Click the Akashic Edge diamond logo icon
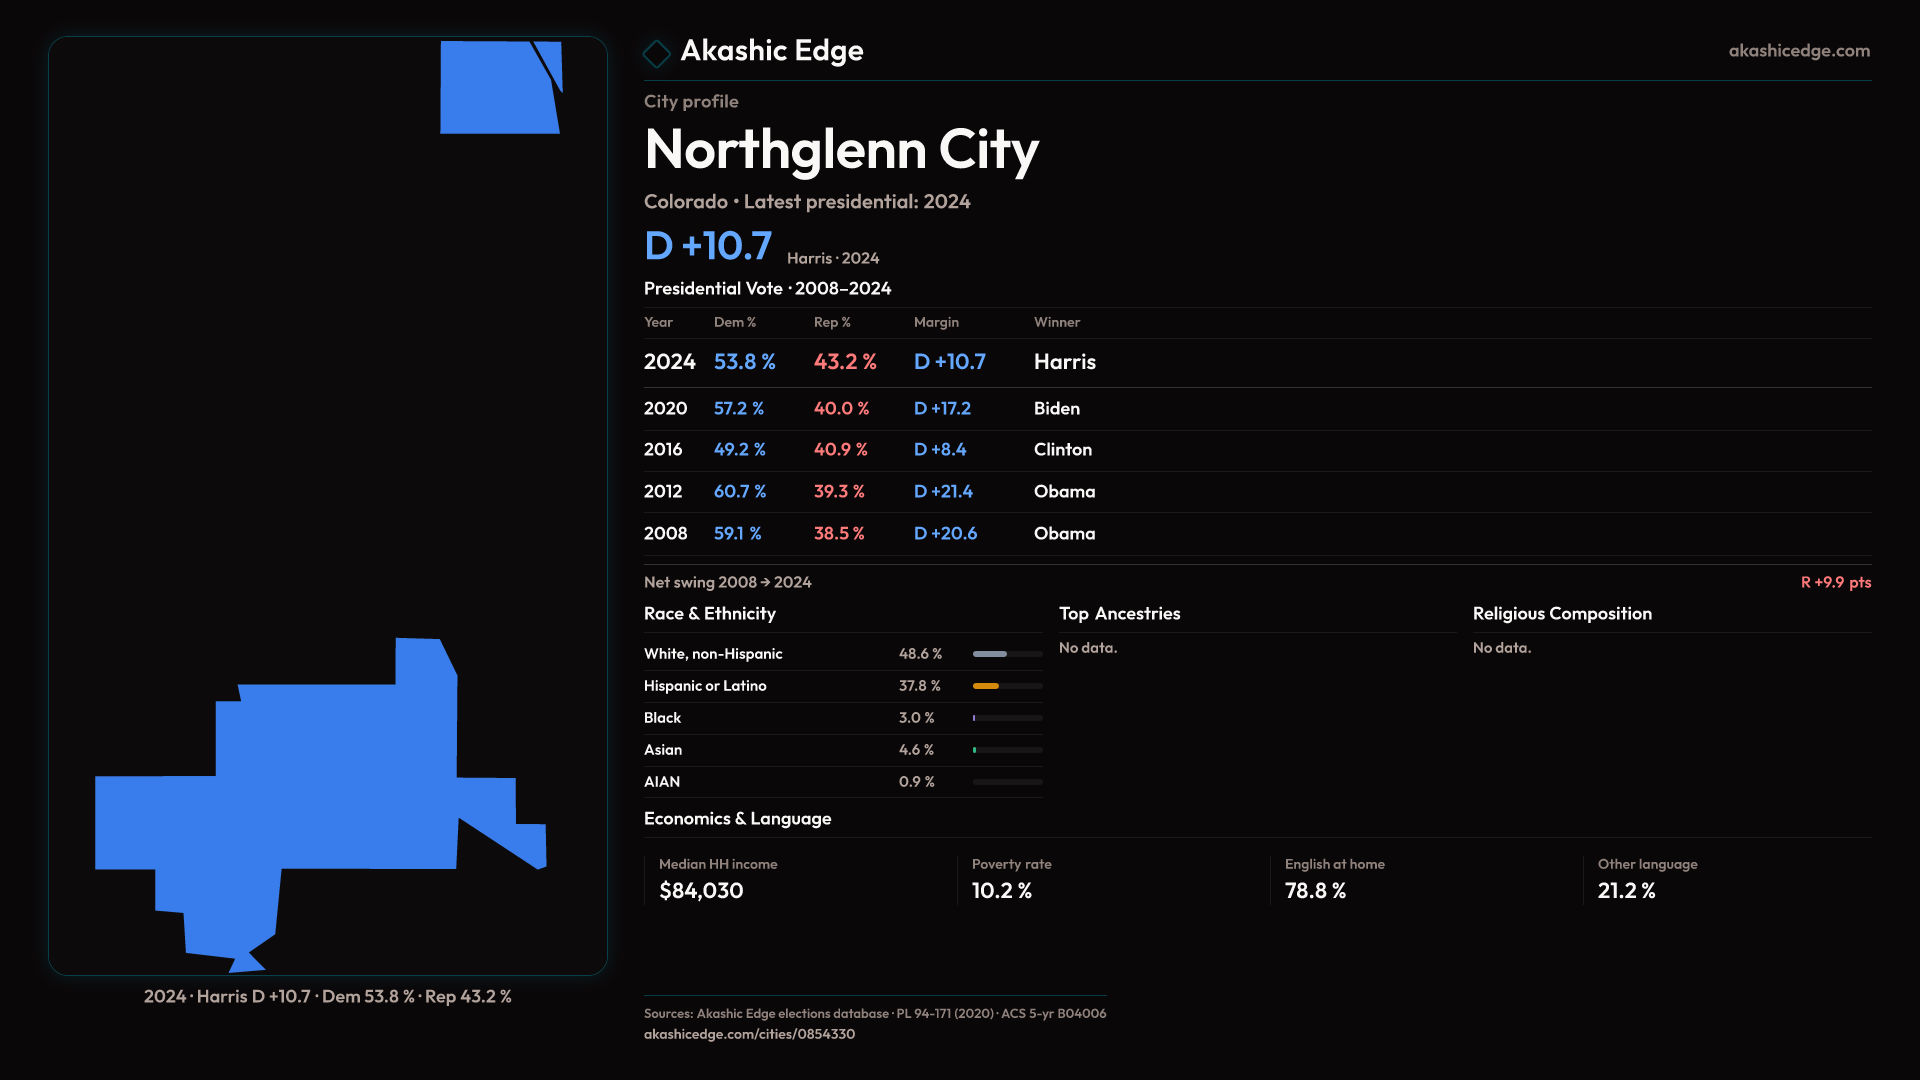1920x1080 pixels. click(657, 53)
